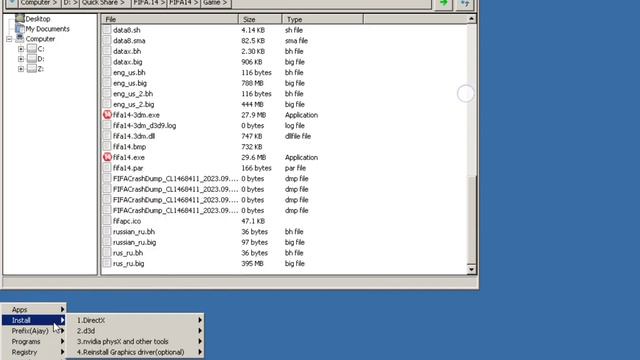Select the Programs menu item
640x360 pixels.
tap(34, 341)
